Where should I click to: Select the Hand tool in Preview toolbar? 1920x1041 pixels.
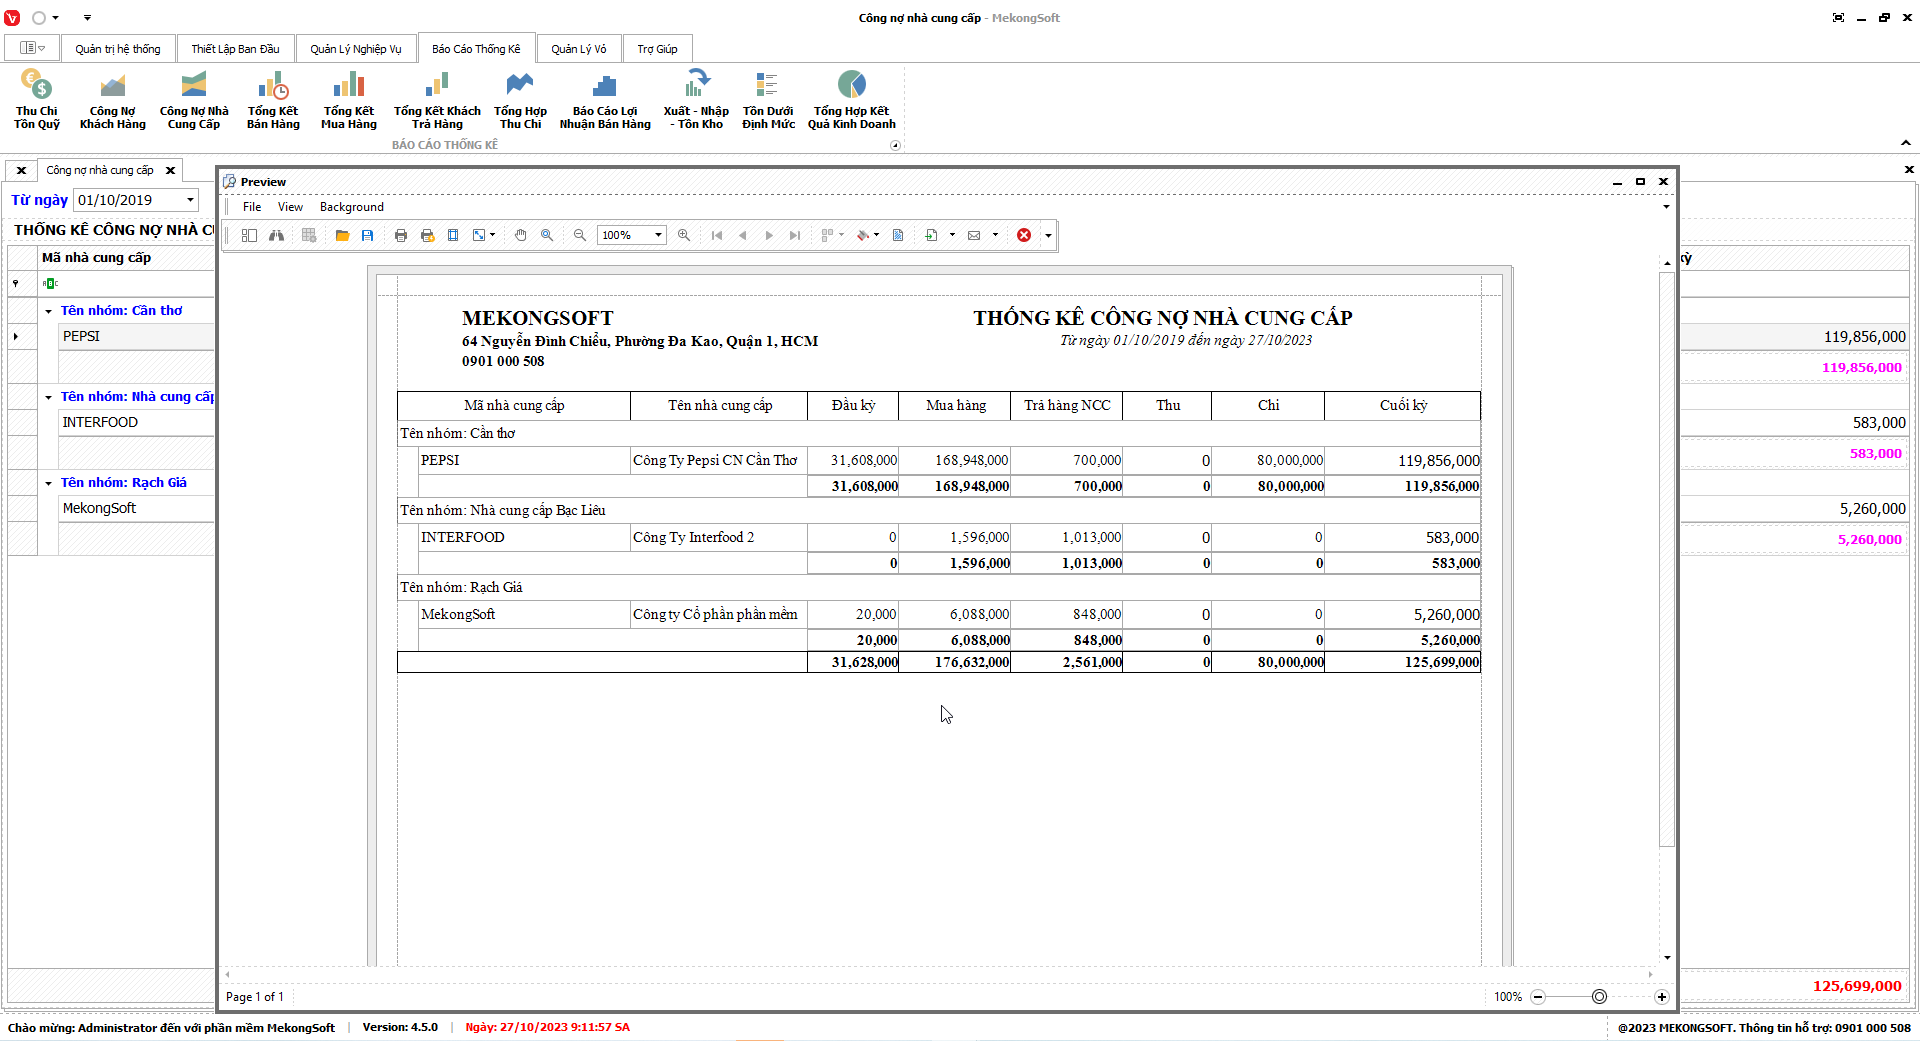point(520,235)
